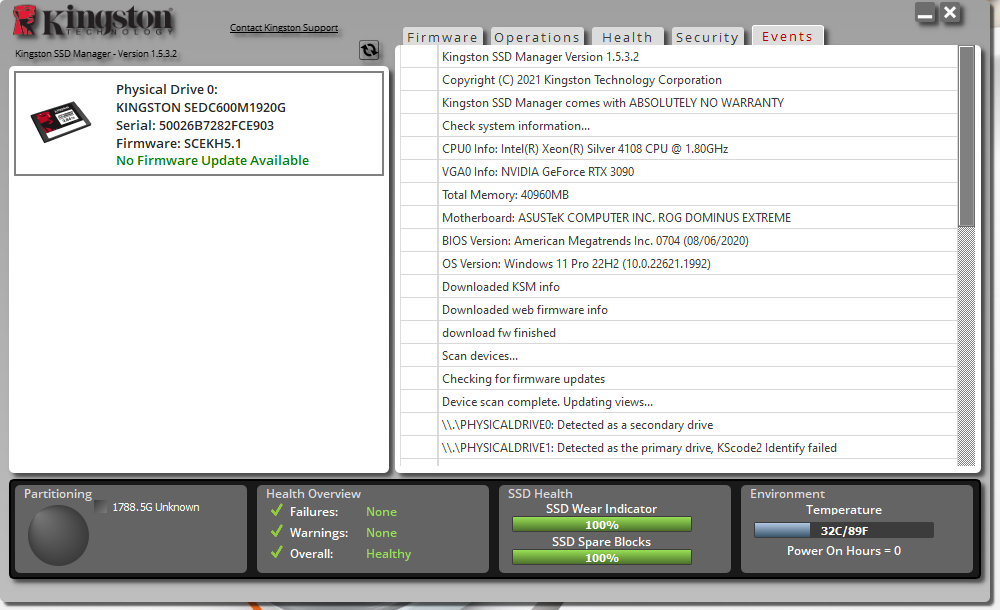Click the events list scrollbar thumb
This screenshot has height=610, width=1000.
(x=966, y=137)
